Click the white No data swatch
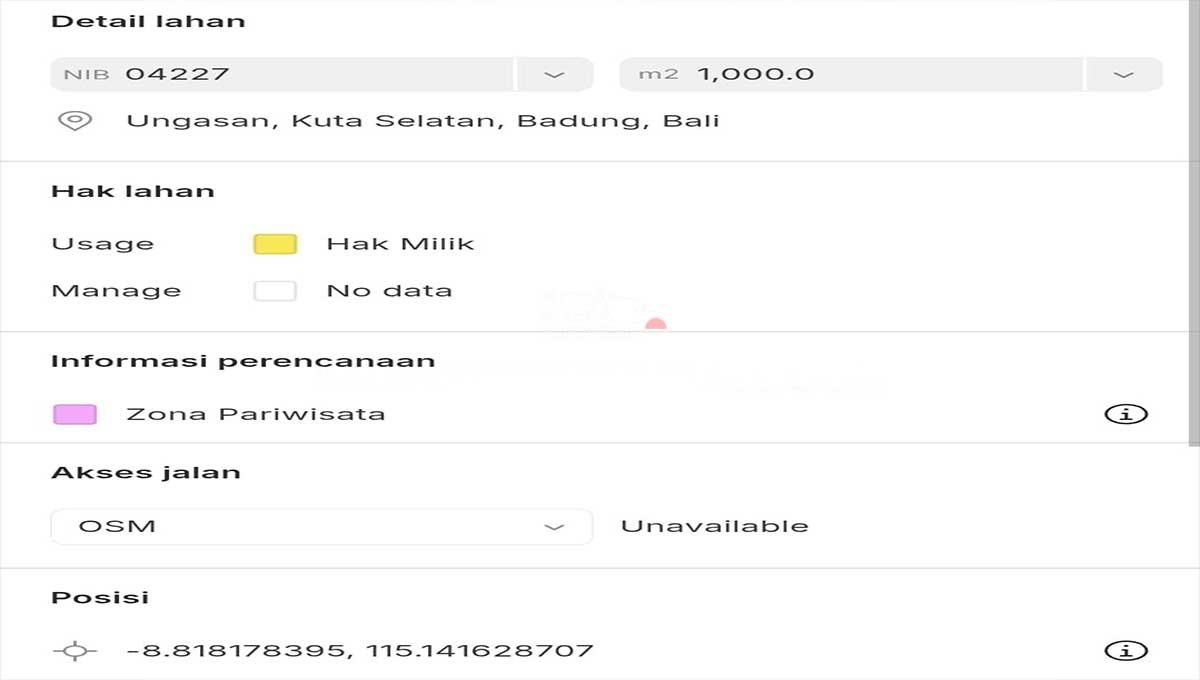This screenshot has width=1200, height=680. coord(275,291)
